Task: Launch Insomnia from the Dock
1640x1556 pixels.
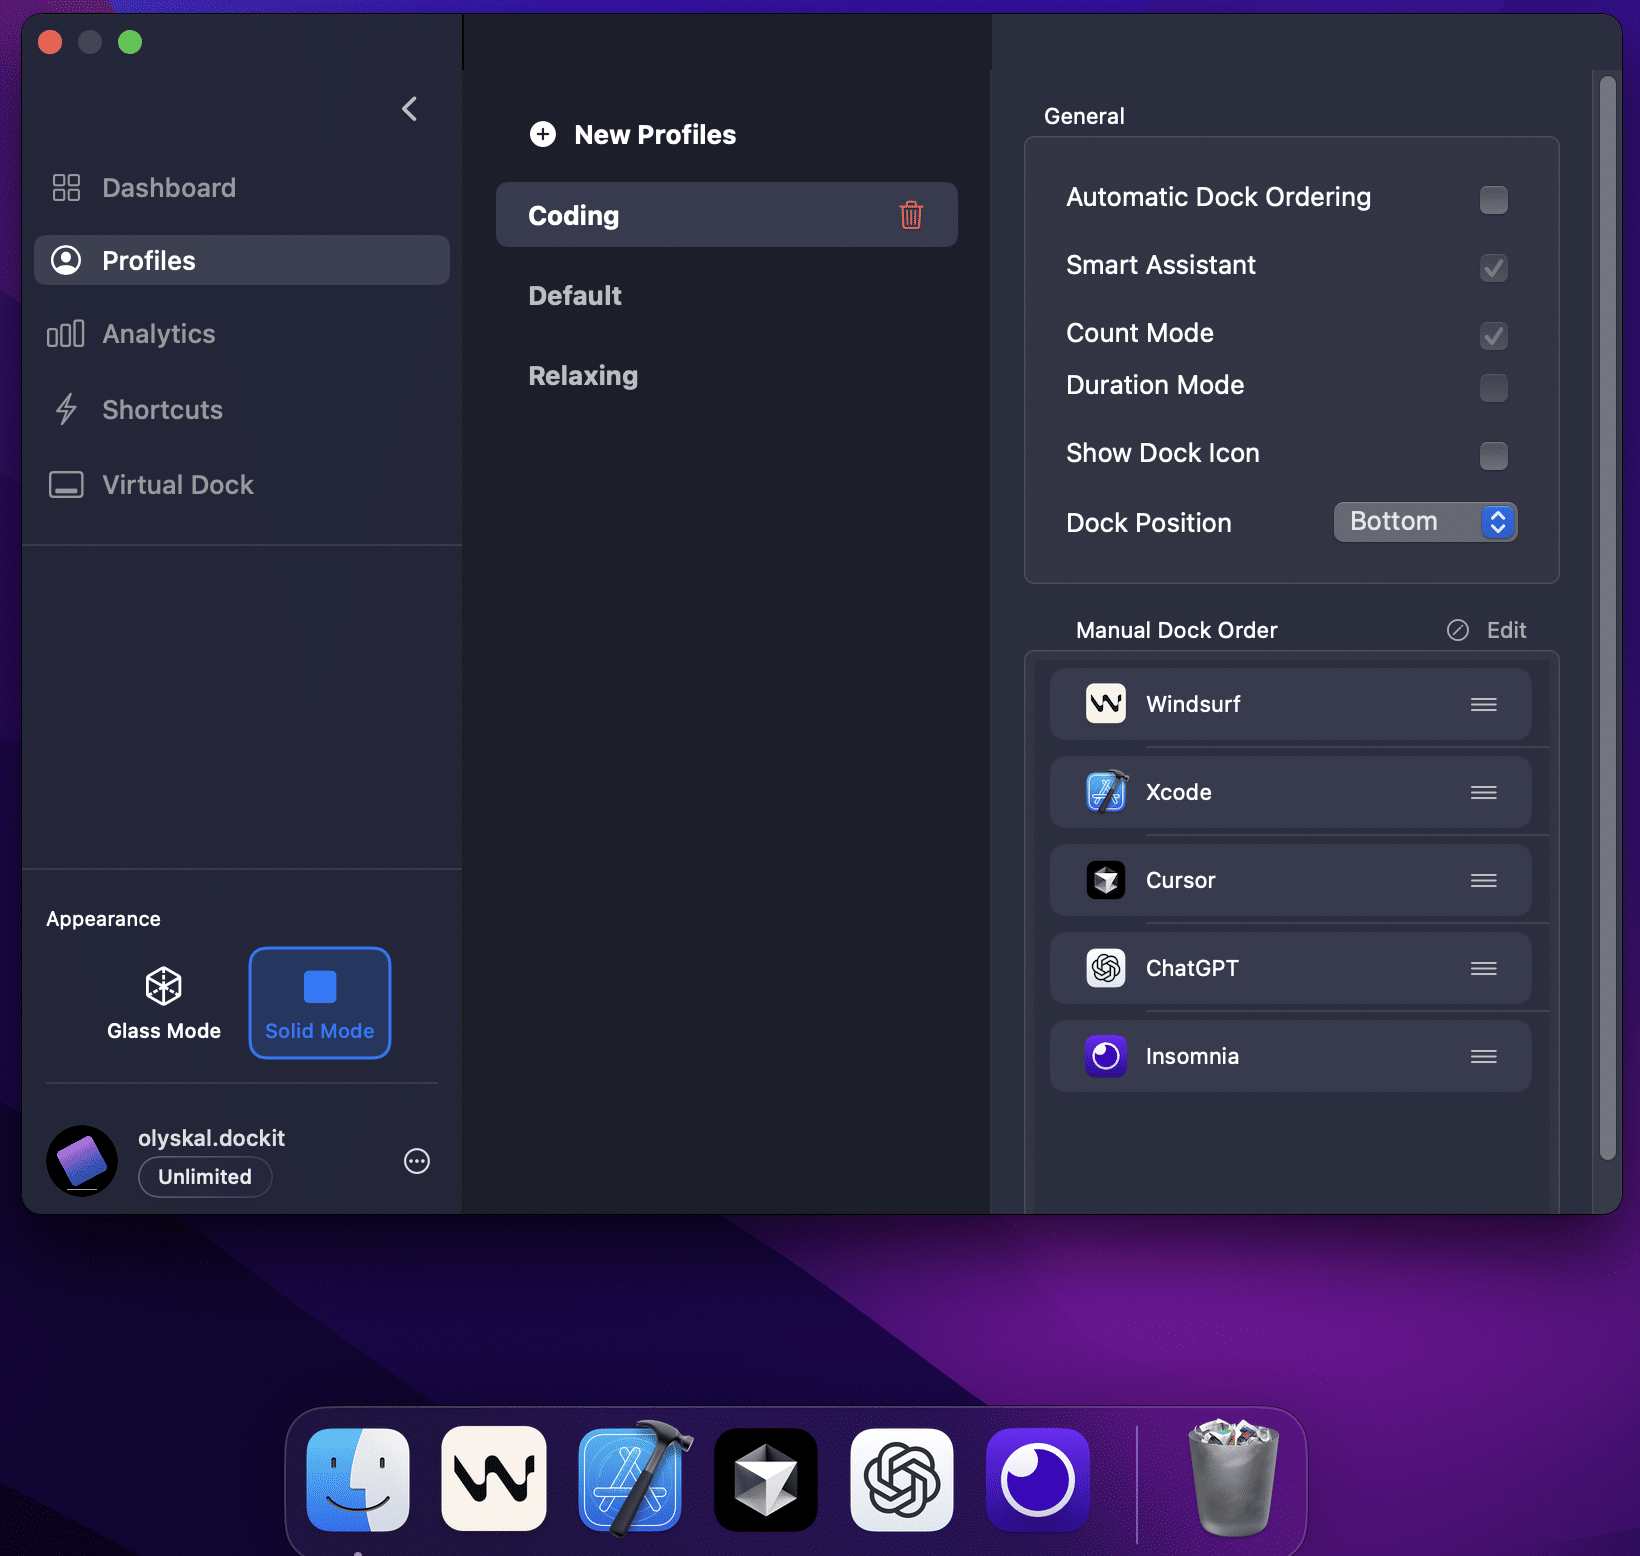Action: [x=1038, y=1480]
